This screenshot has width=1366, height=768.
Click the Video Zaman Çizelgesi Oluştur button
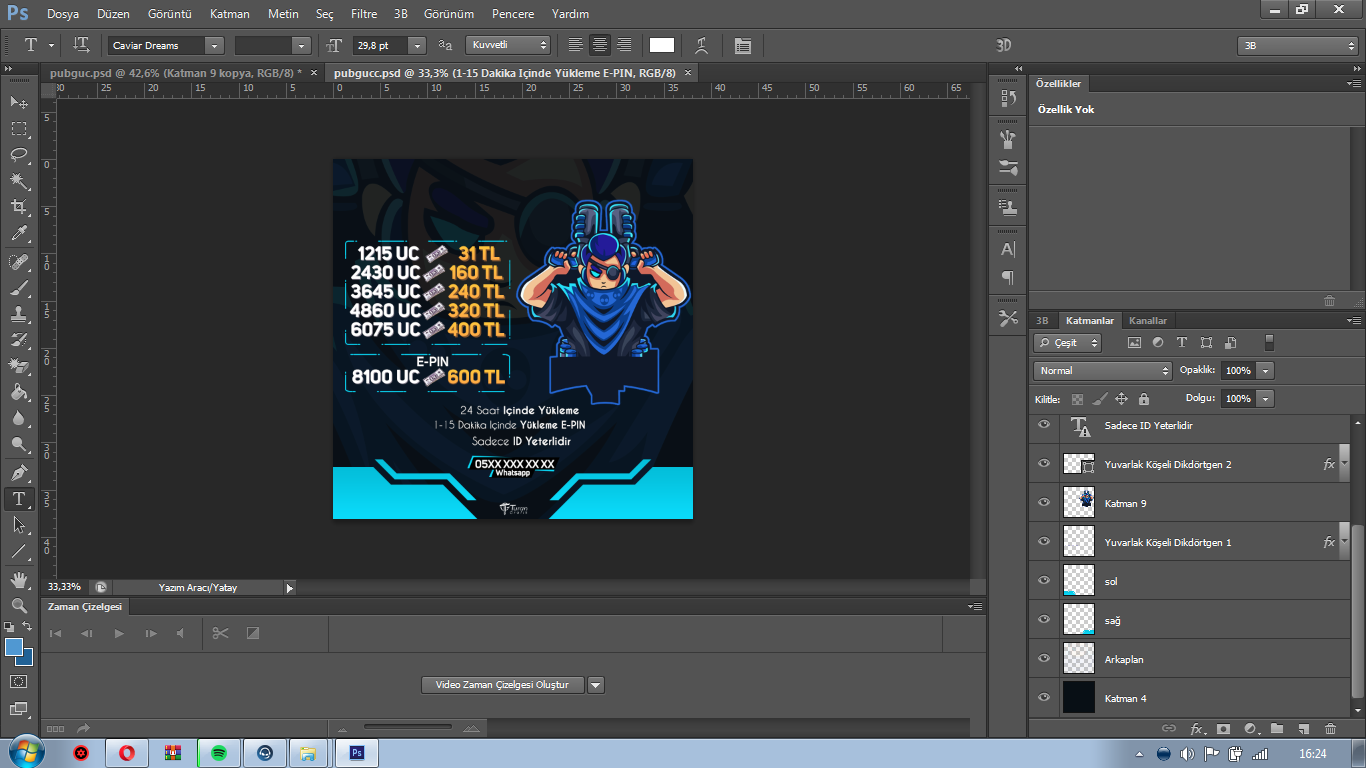(x=502, y=685)
